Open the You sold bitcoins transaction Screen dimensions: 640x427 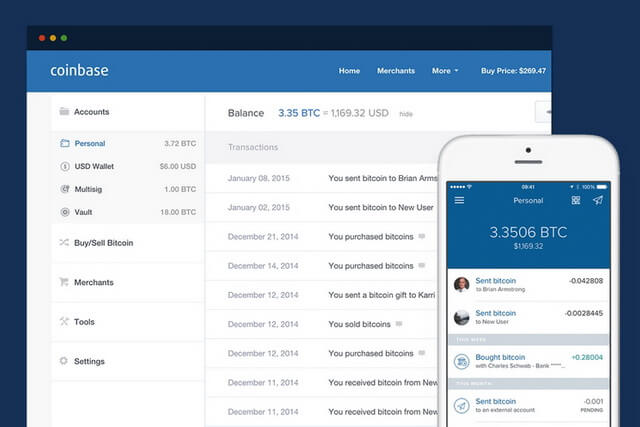(322, 324)
